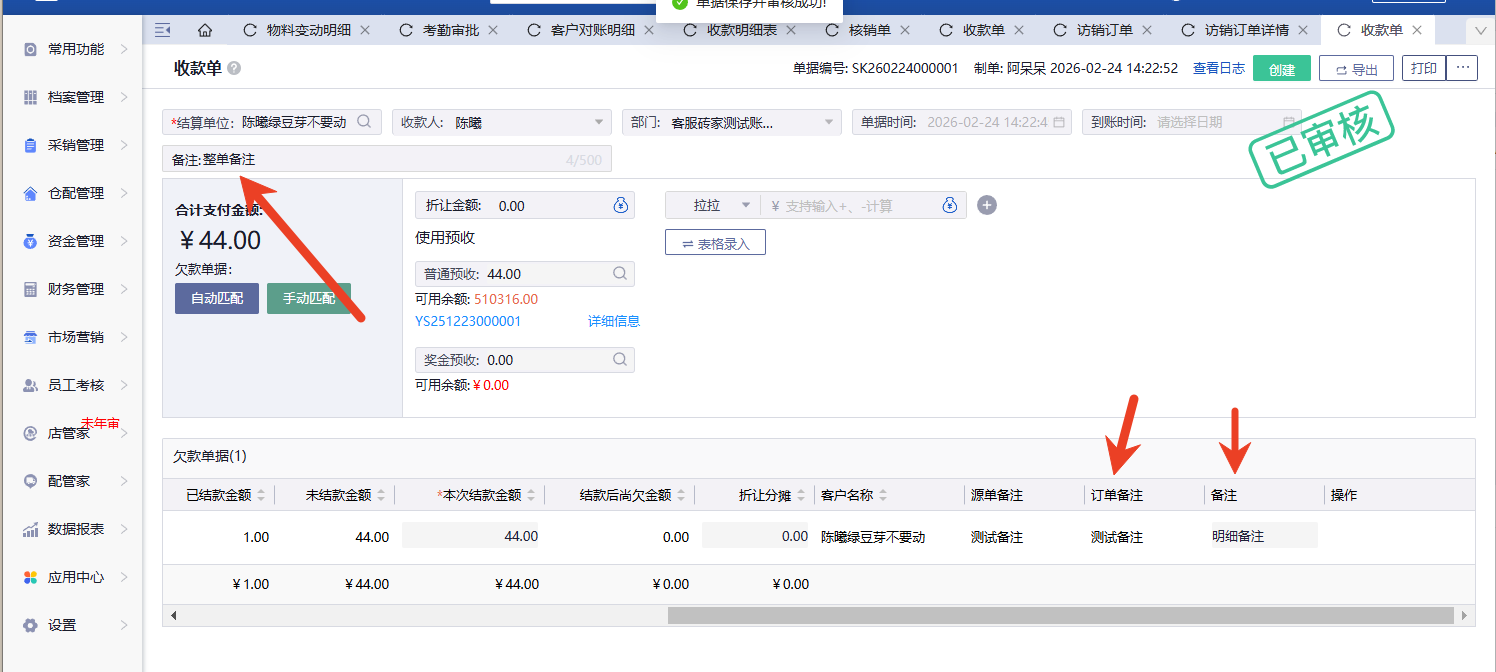
Task: Click search icon in 奖金预收 field
Action: click(x=620, y=360)
